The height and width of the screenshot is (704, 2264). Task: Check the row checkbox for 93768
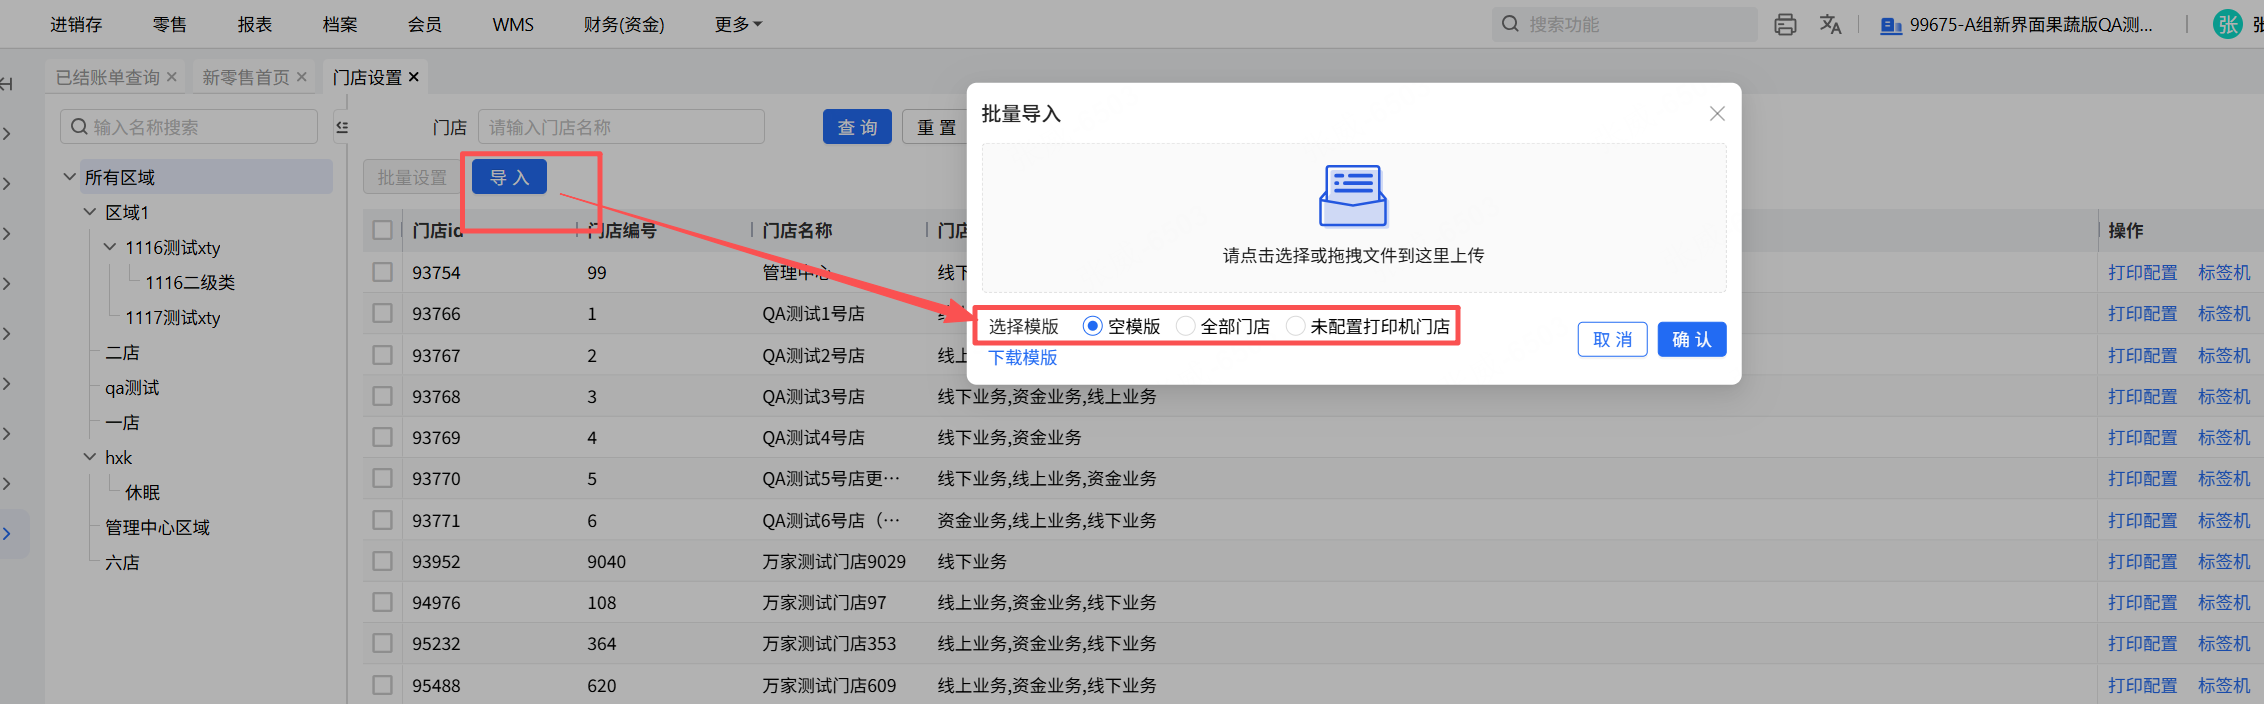click(x=382, y=396)
